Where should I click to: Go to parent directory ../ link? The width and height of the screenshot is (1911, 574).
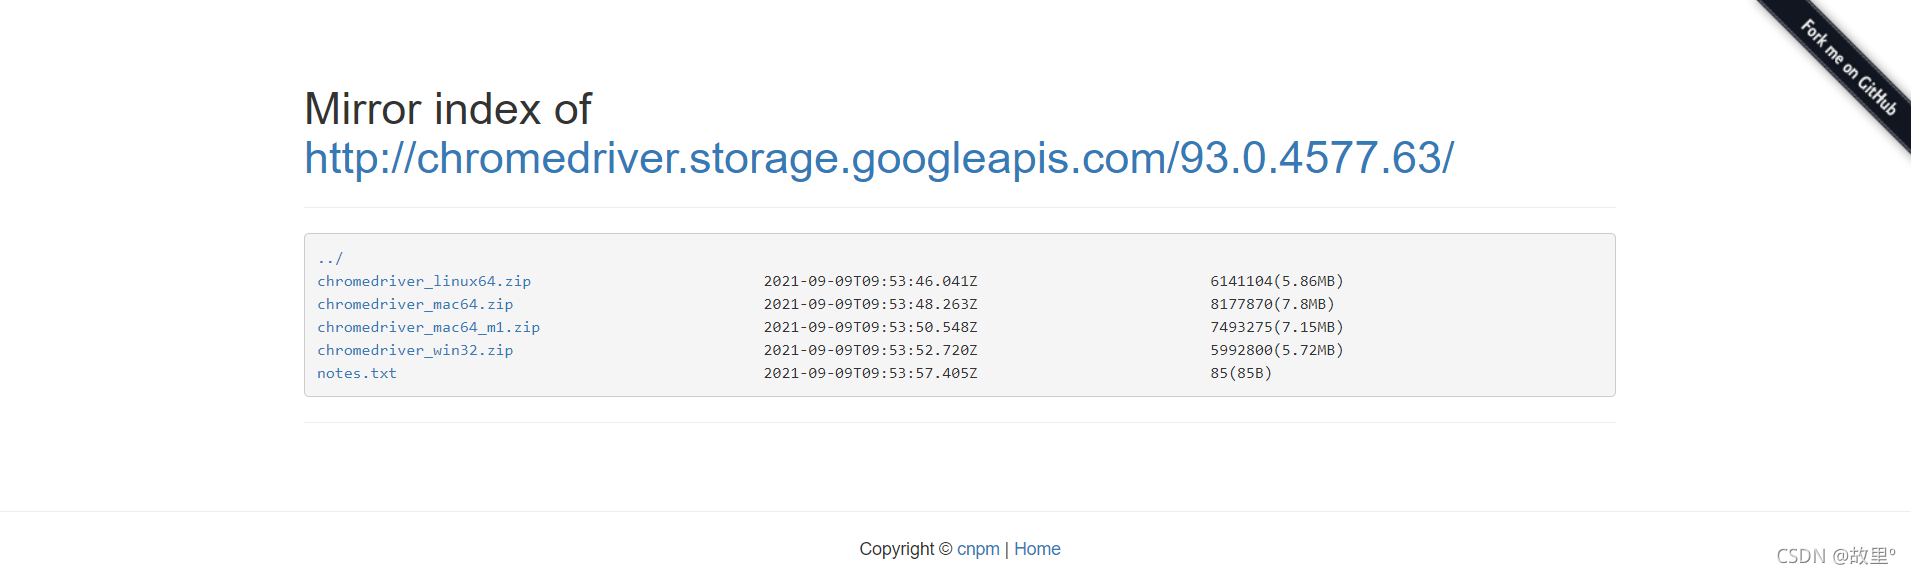coord(330,258)
